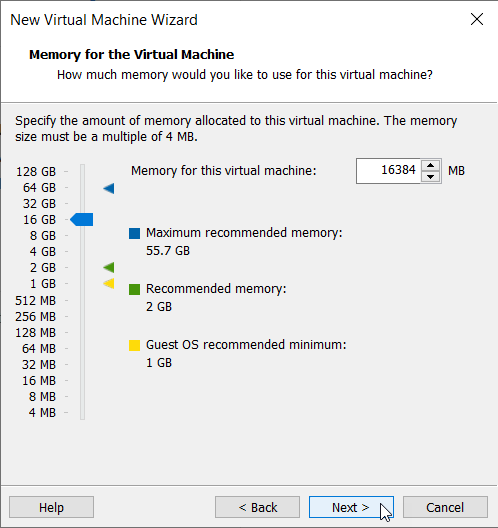Screen dimensions: 498x528
Task: Set slider to the 4 MB tick
Action: (x=82, y=412)
